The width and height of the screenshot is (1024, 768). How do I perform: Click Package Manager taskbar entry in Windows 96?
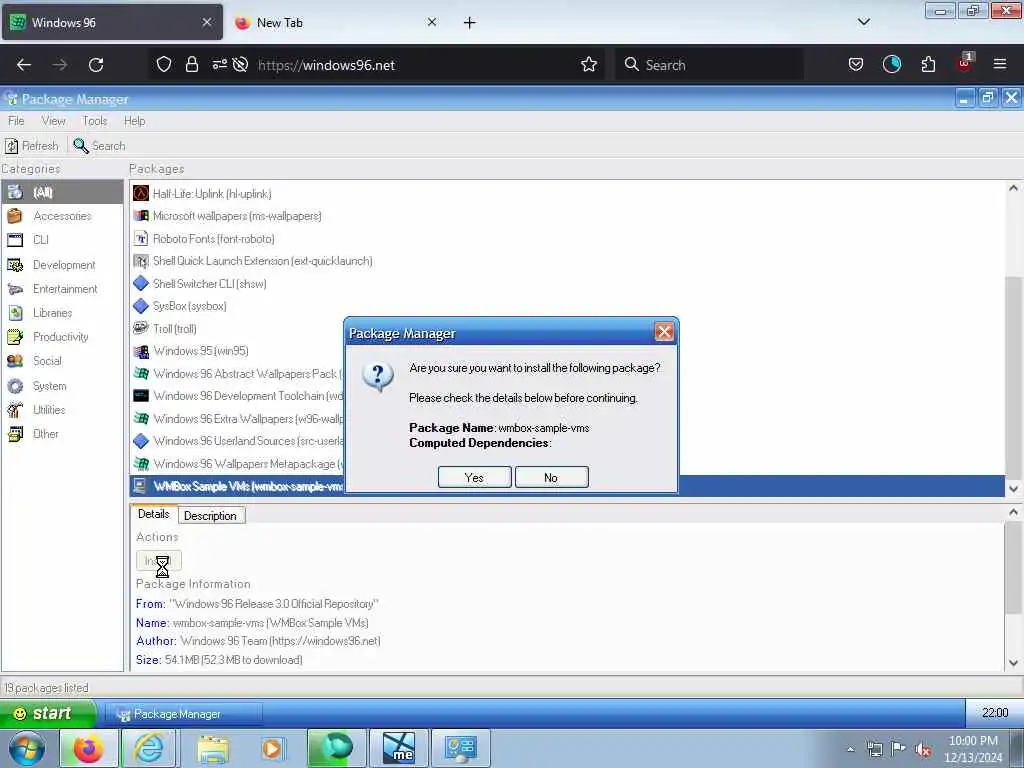click(x=184, y=714)
